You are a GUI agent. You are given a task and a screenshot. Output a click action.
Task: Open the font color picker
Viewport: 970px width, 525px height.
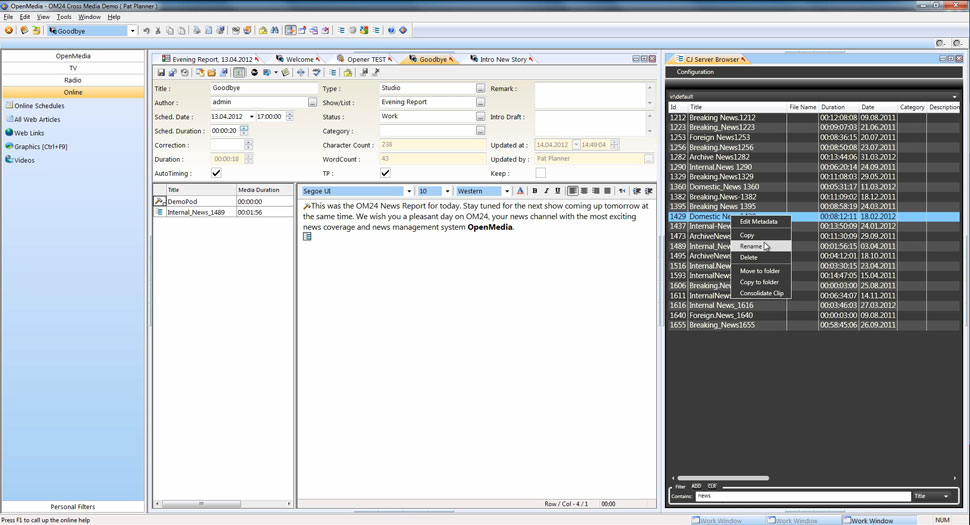click(x=520, y=191)
